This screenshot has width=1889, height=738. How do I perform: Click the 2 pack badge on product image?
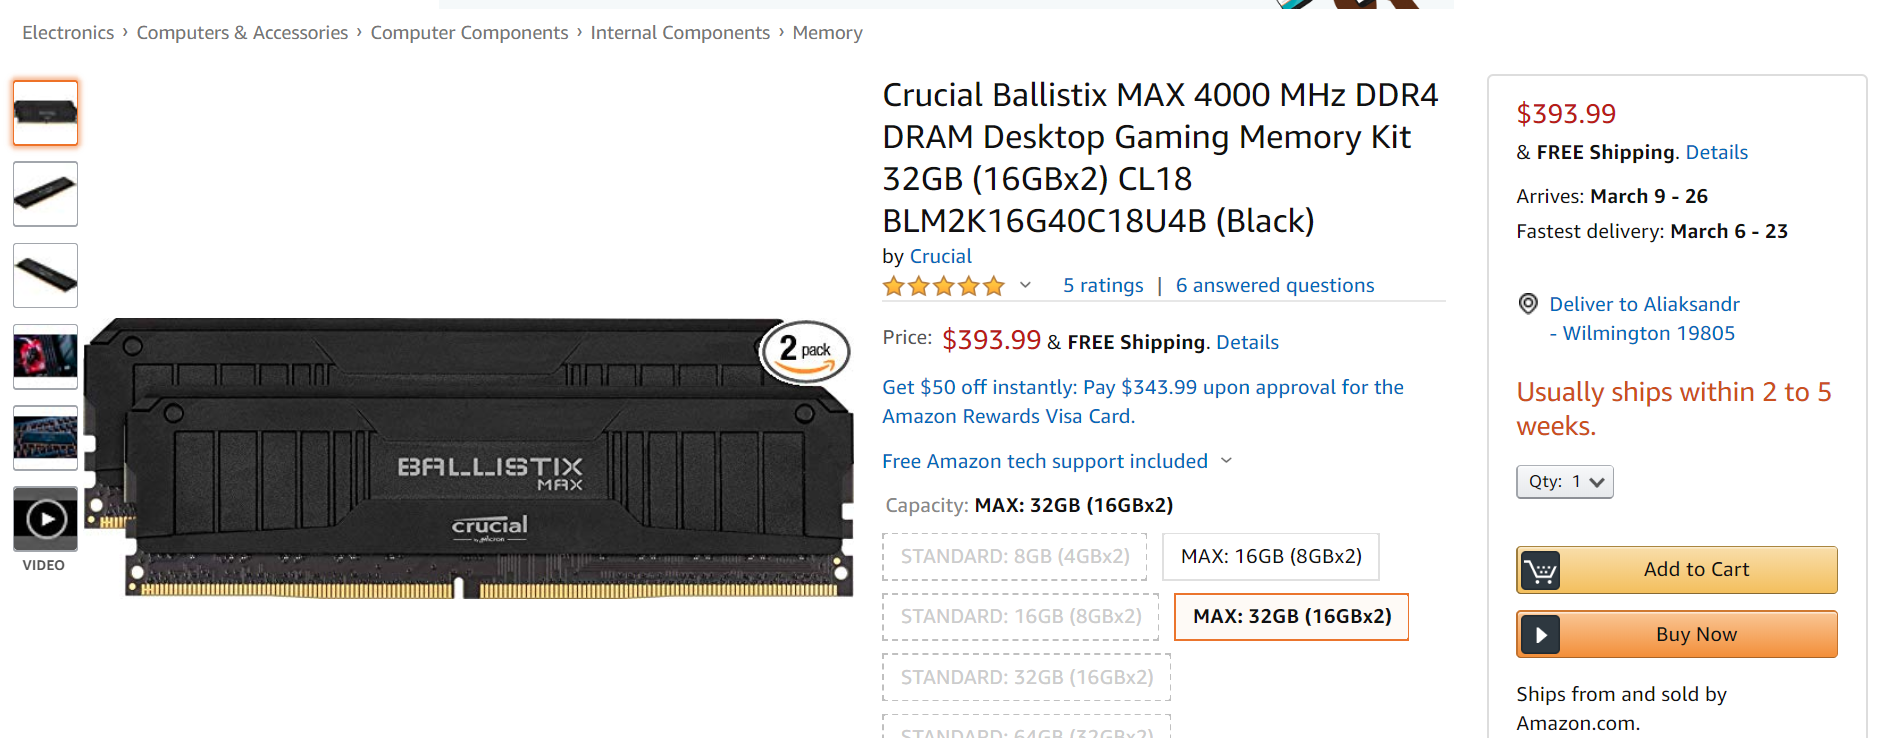805,351
